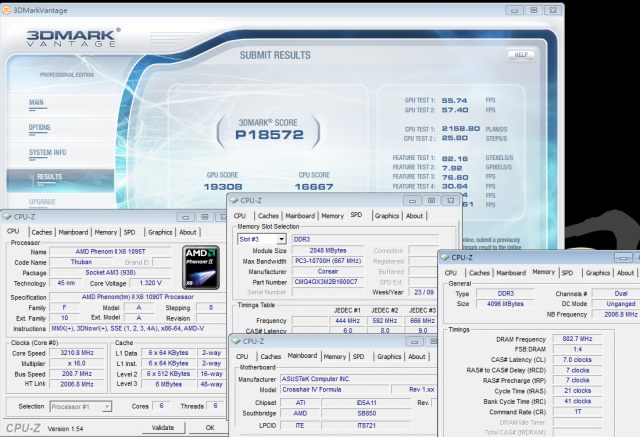Select CPU tab in CPU-Z SPD window
Image resolution: width=640 pixels, height=437 pixels.
click(x=240, y=216)
